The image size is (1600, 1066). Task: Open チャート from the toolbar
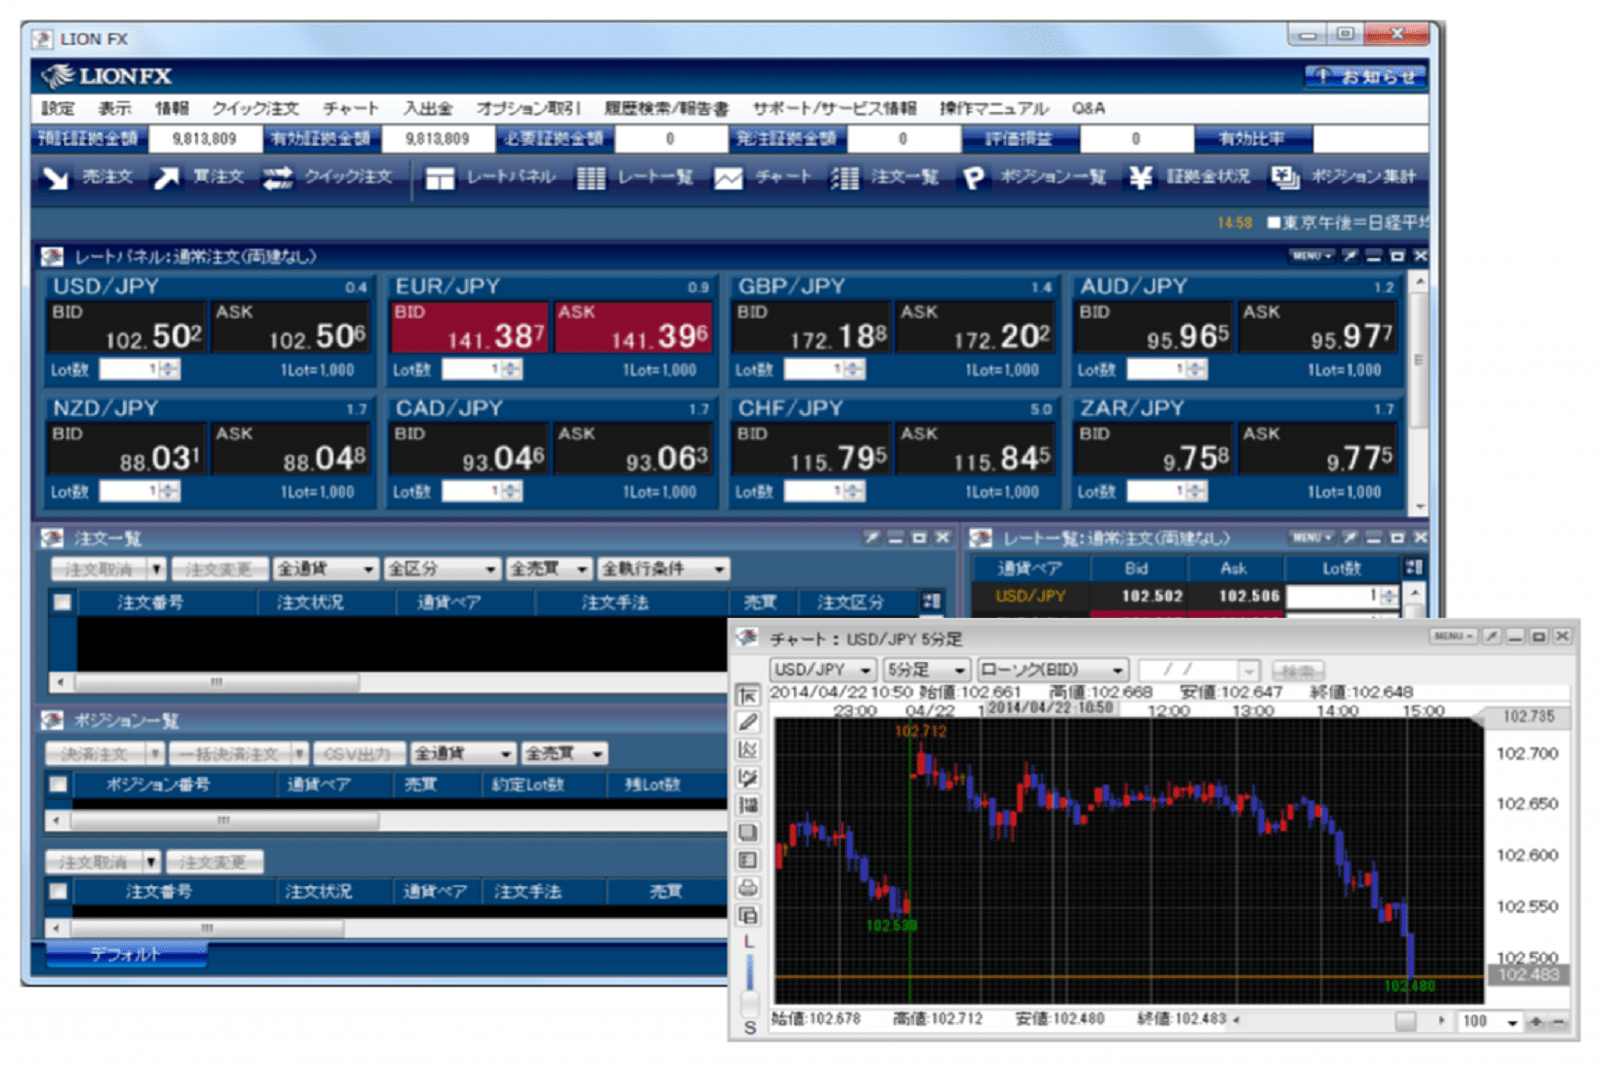[x=762, y=177]
